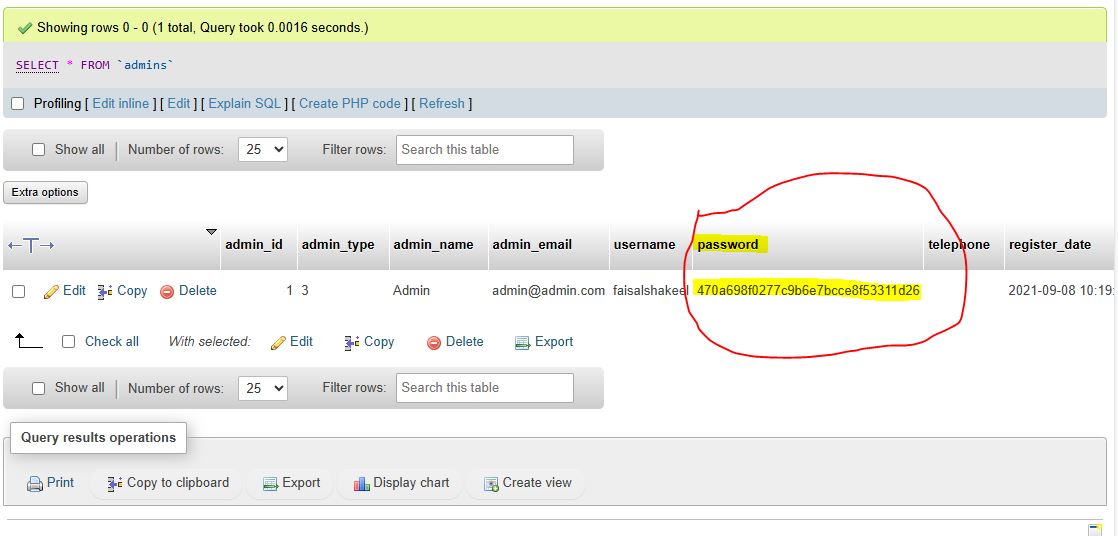Click the Print icon in query results operations
The height and width of the screenshot is (536, 1118).
[35, 484]
